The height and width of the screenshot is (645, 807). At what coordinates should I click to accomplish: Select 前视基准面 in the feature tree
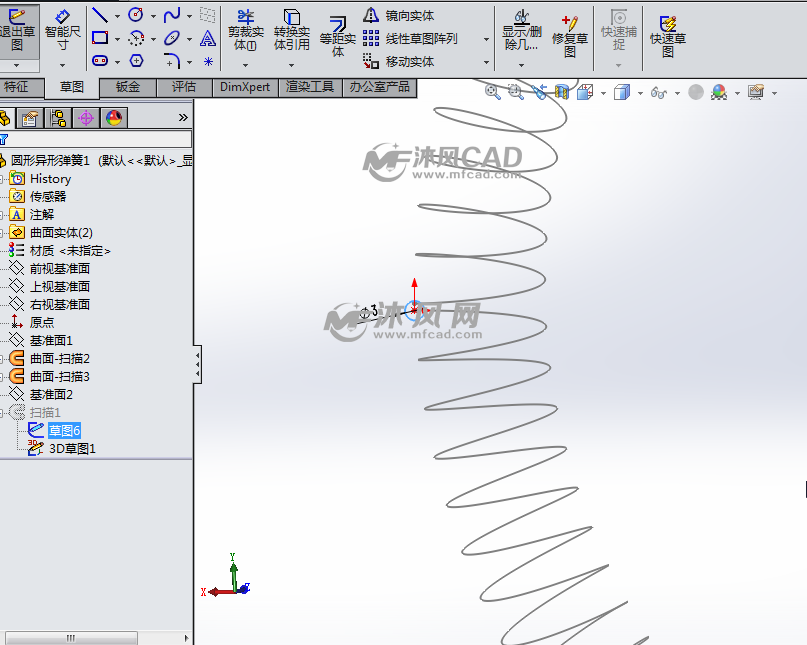(59, 268)
